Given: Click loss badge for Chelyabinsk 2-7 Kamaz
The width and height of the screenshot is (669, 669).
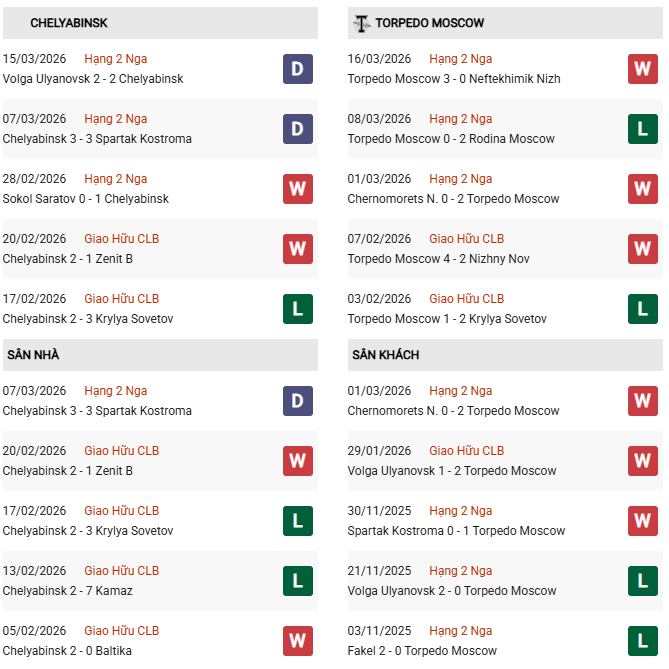Looking at the screenshot, I should tap(298, 581).
